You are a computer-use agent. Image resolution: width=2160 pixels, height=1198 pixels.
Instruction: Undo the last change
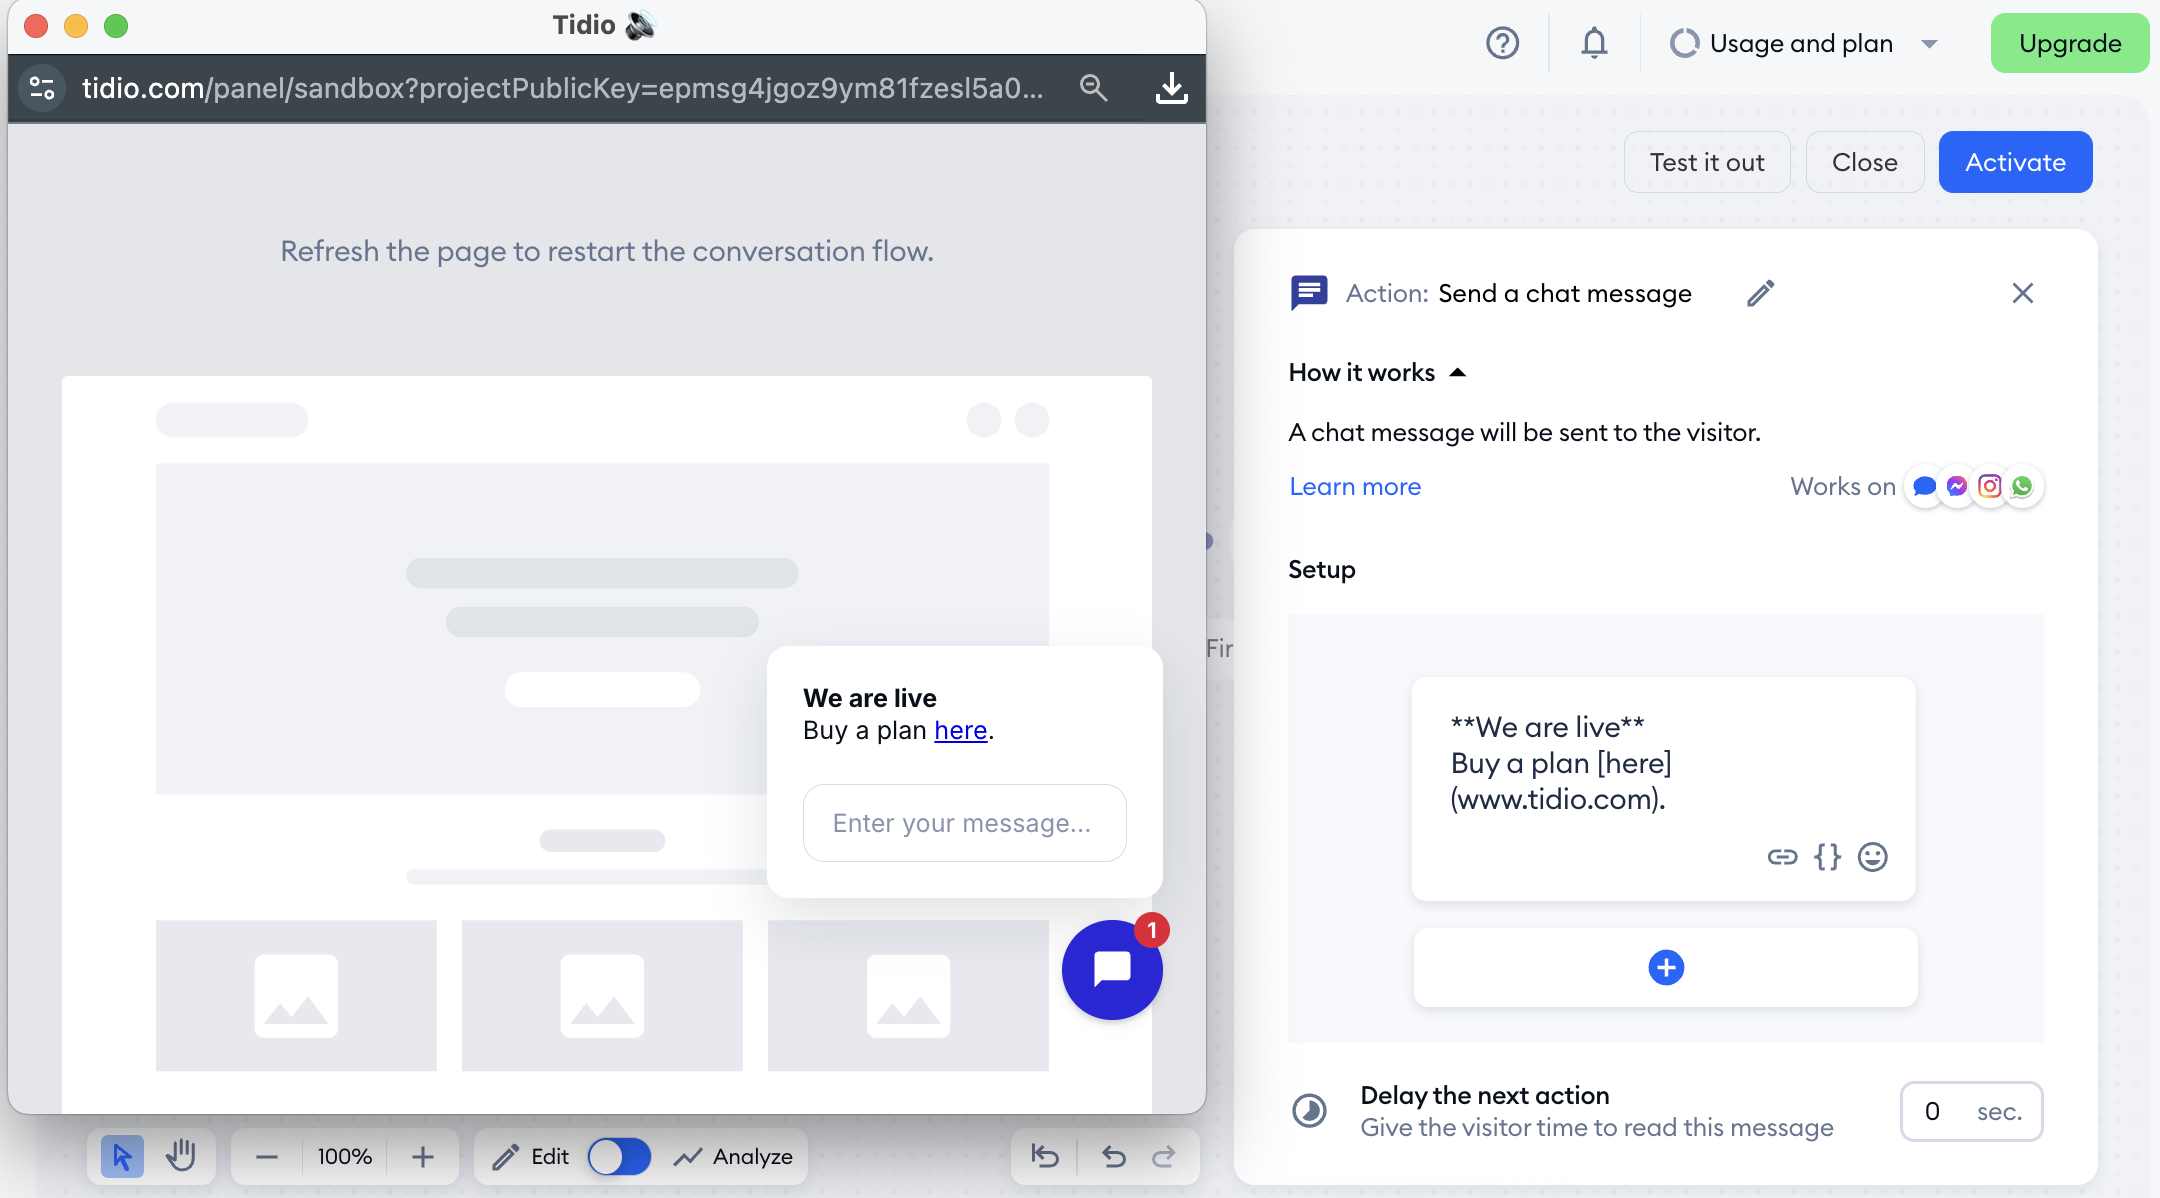tap(1114, 1157)
